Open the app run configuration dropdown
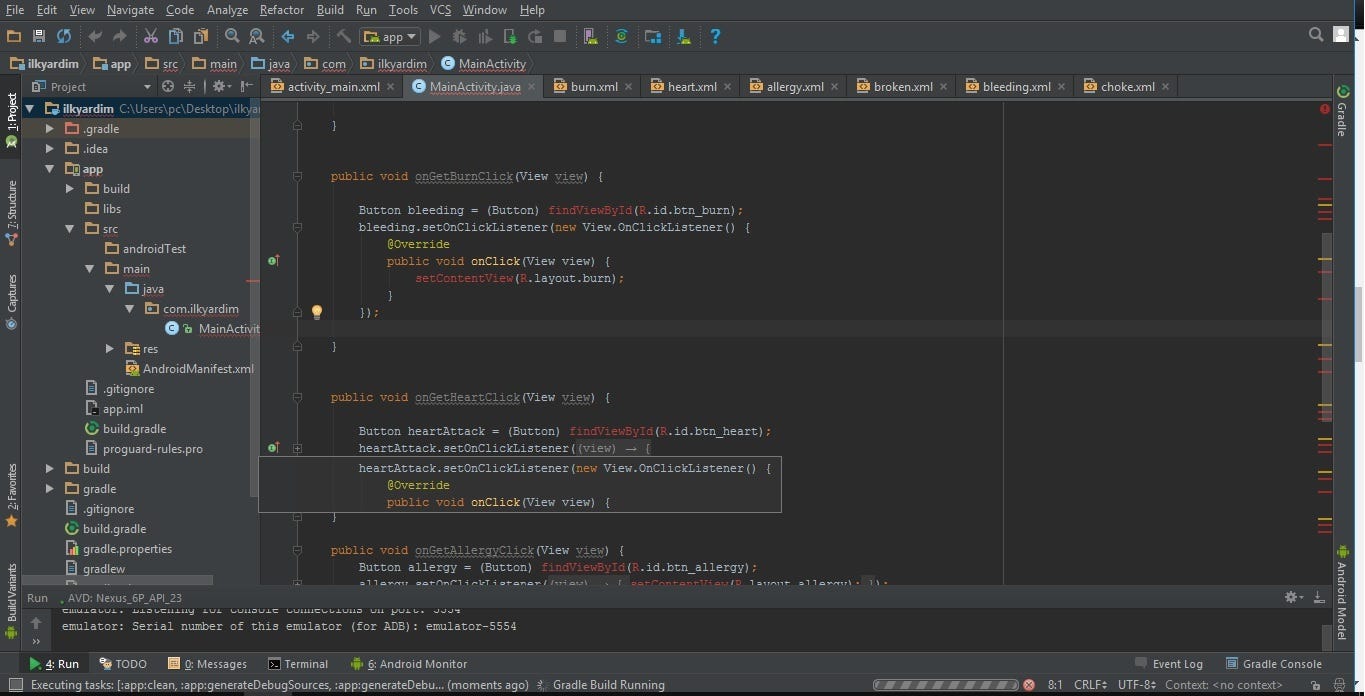This screenshot has width=1365, height=696. tap(391, 37)
